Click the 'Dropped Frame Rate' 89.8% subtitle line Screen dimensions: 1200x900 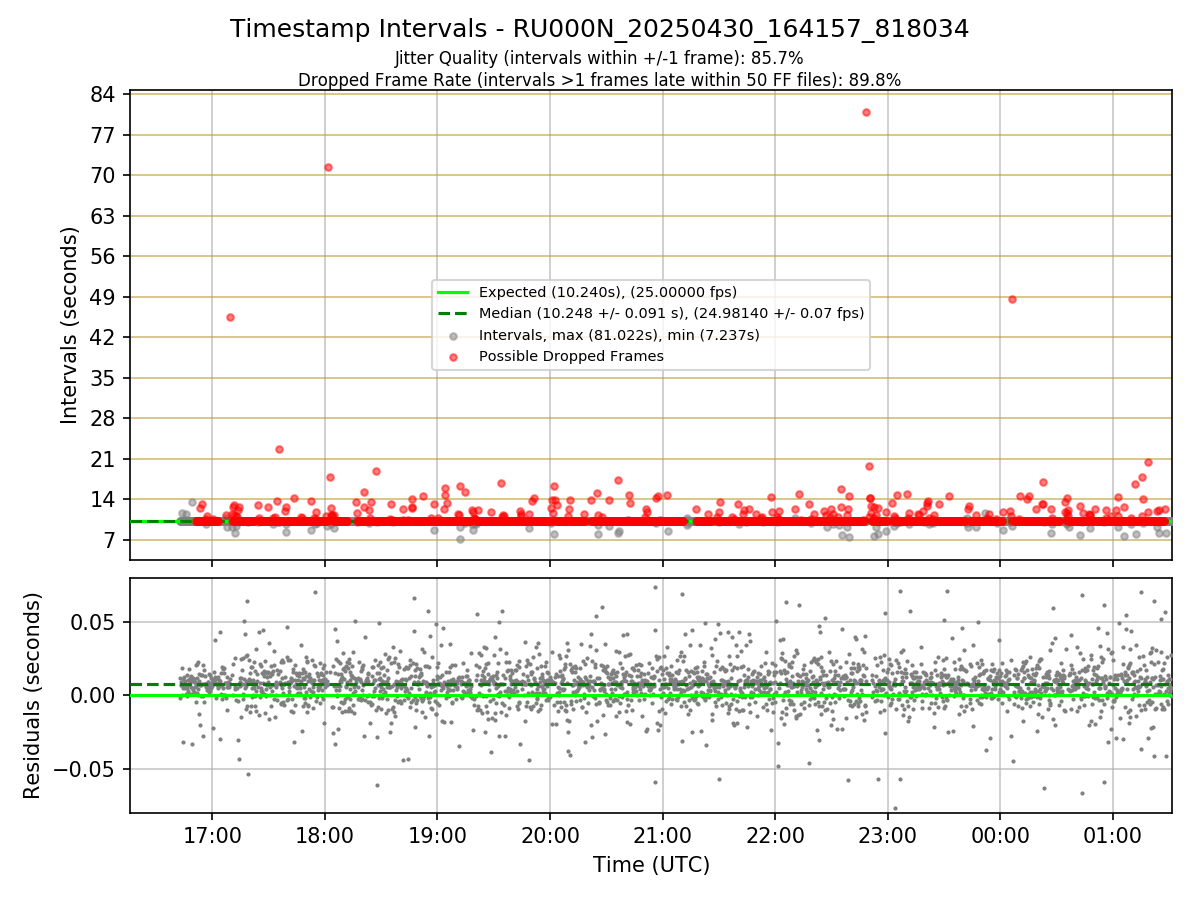[599, 80]
